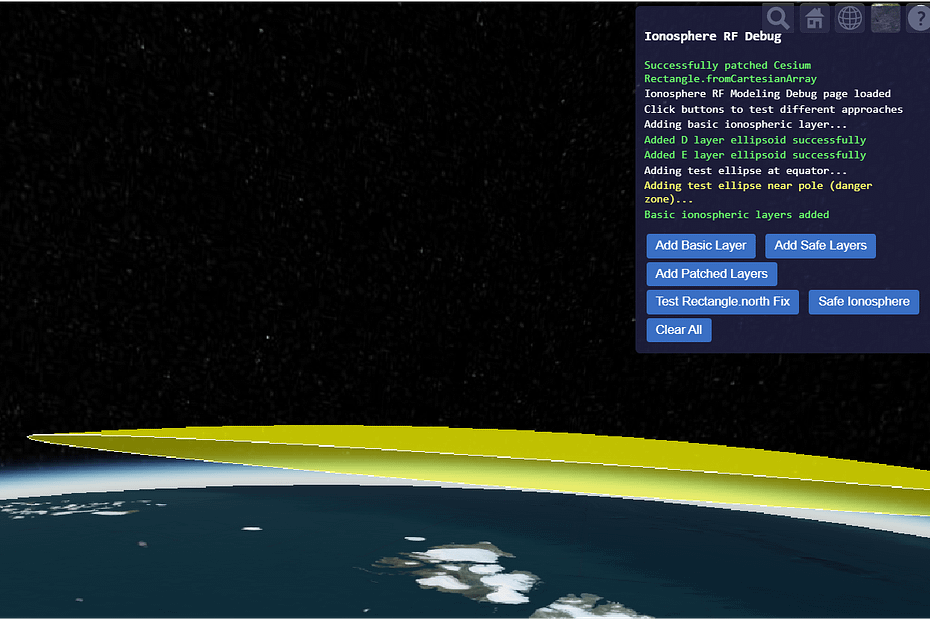Run the Test Rectangle.north Fix button
The height and width of the screenshot is (620, 930).
point(722,302)
